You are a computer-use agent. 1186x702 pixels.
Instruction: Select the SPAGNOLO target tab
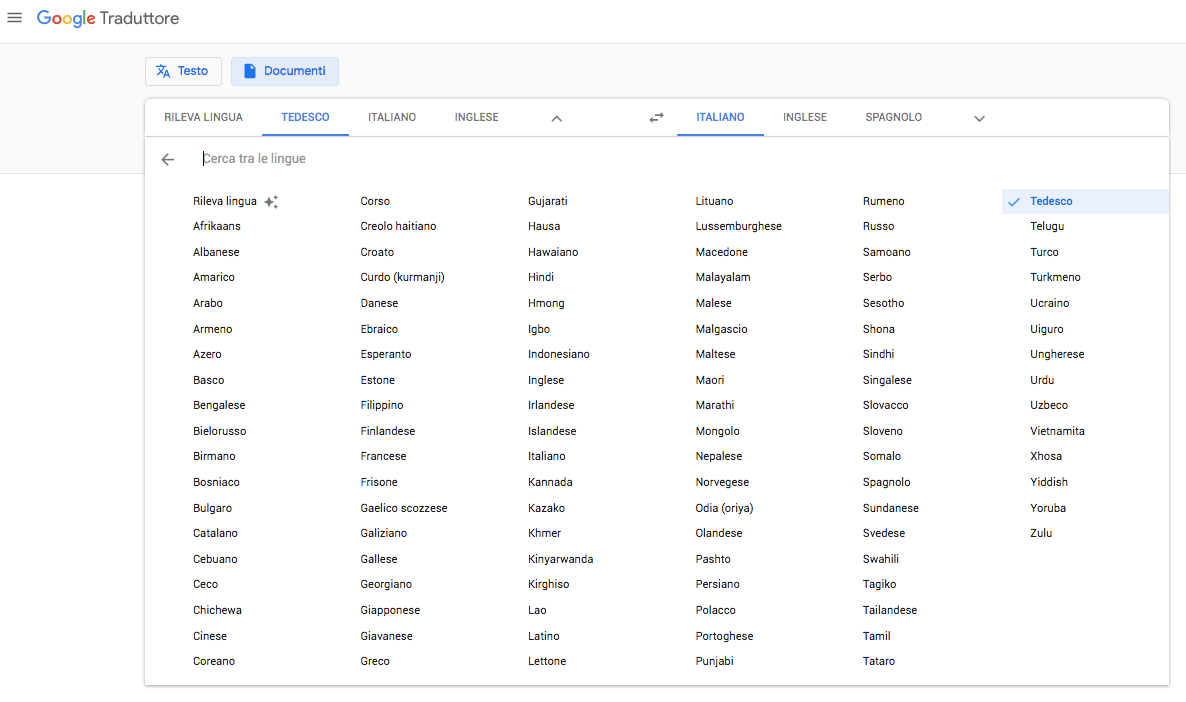[893, 117]
